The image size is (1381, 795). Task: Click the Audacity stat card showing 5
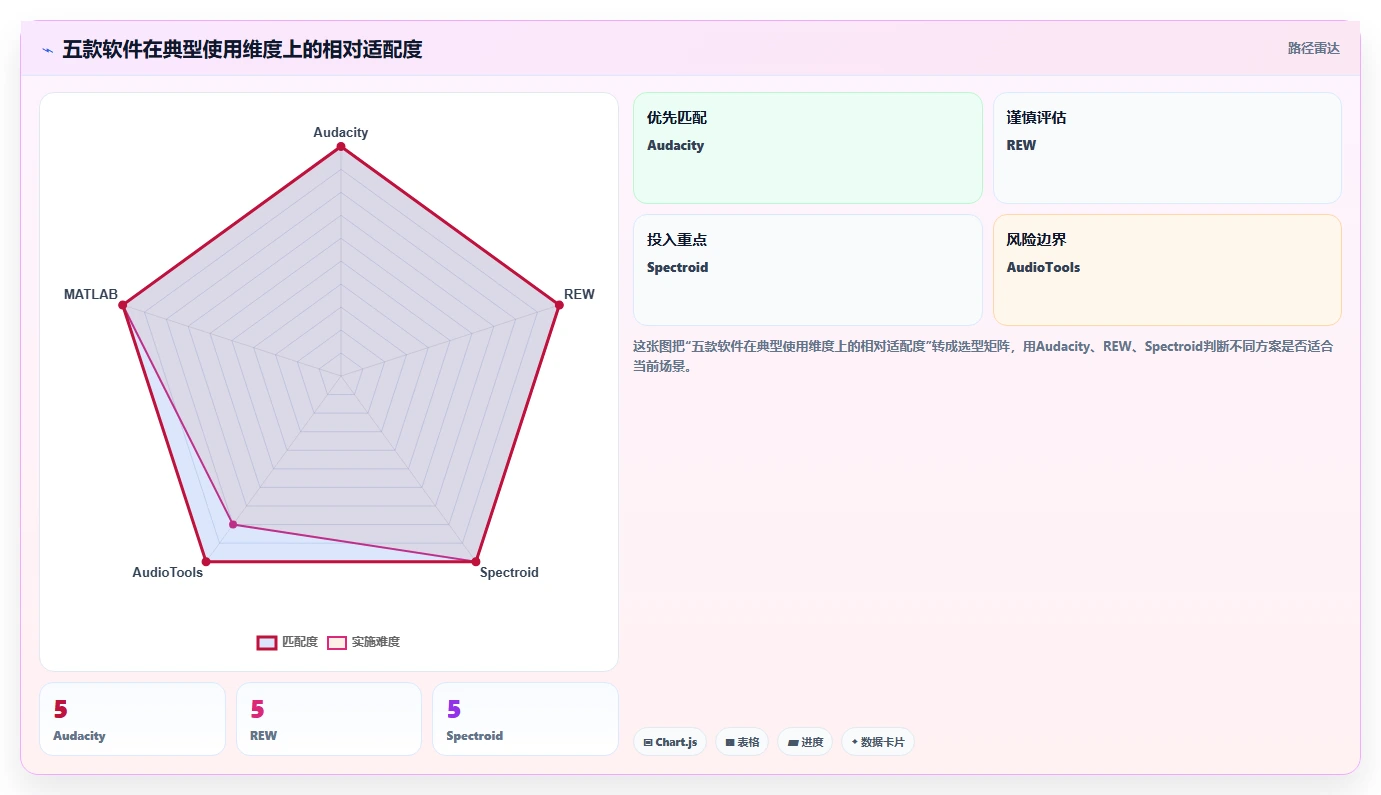click(132, 719)
